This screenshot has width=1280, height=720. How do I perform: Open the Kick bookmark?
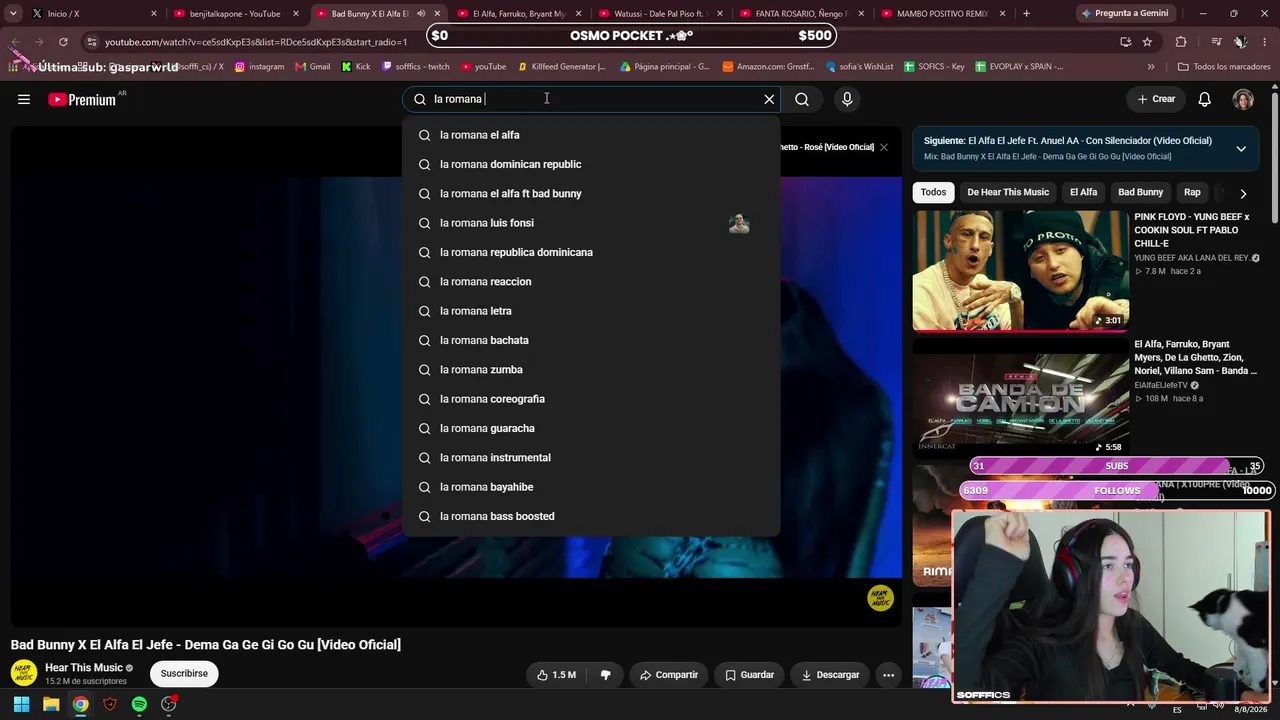[356, 67]
